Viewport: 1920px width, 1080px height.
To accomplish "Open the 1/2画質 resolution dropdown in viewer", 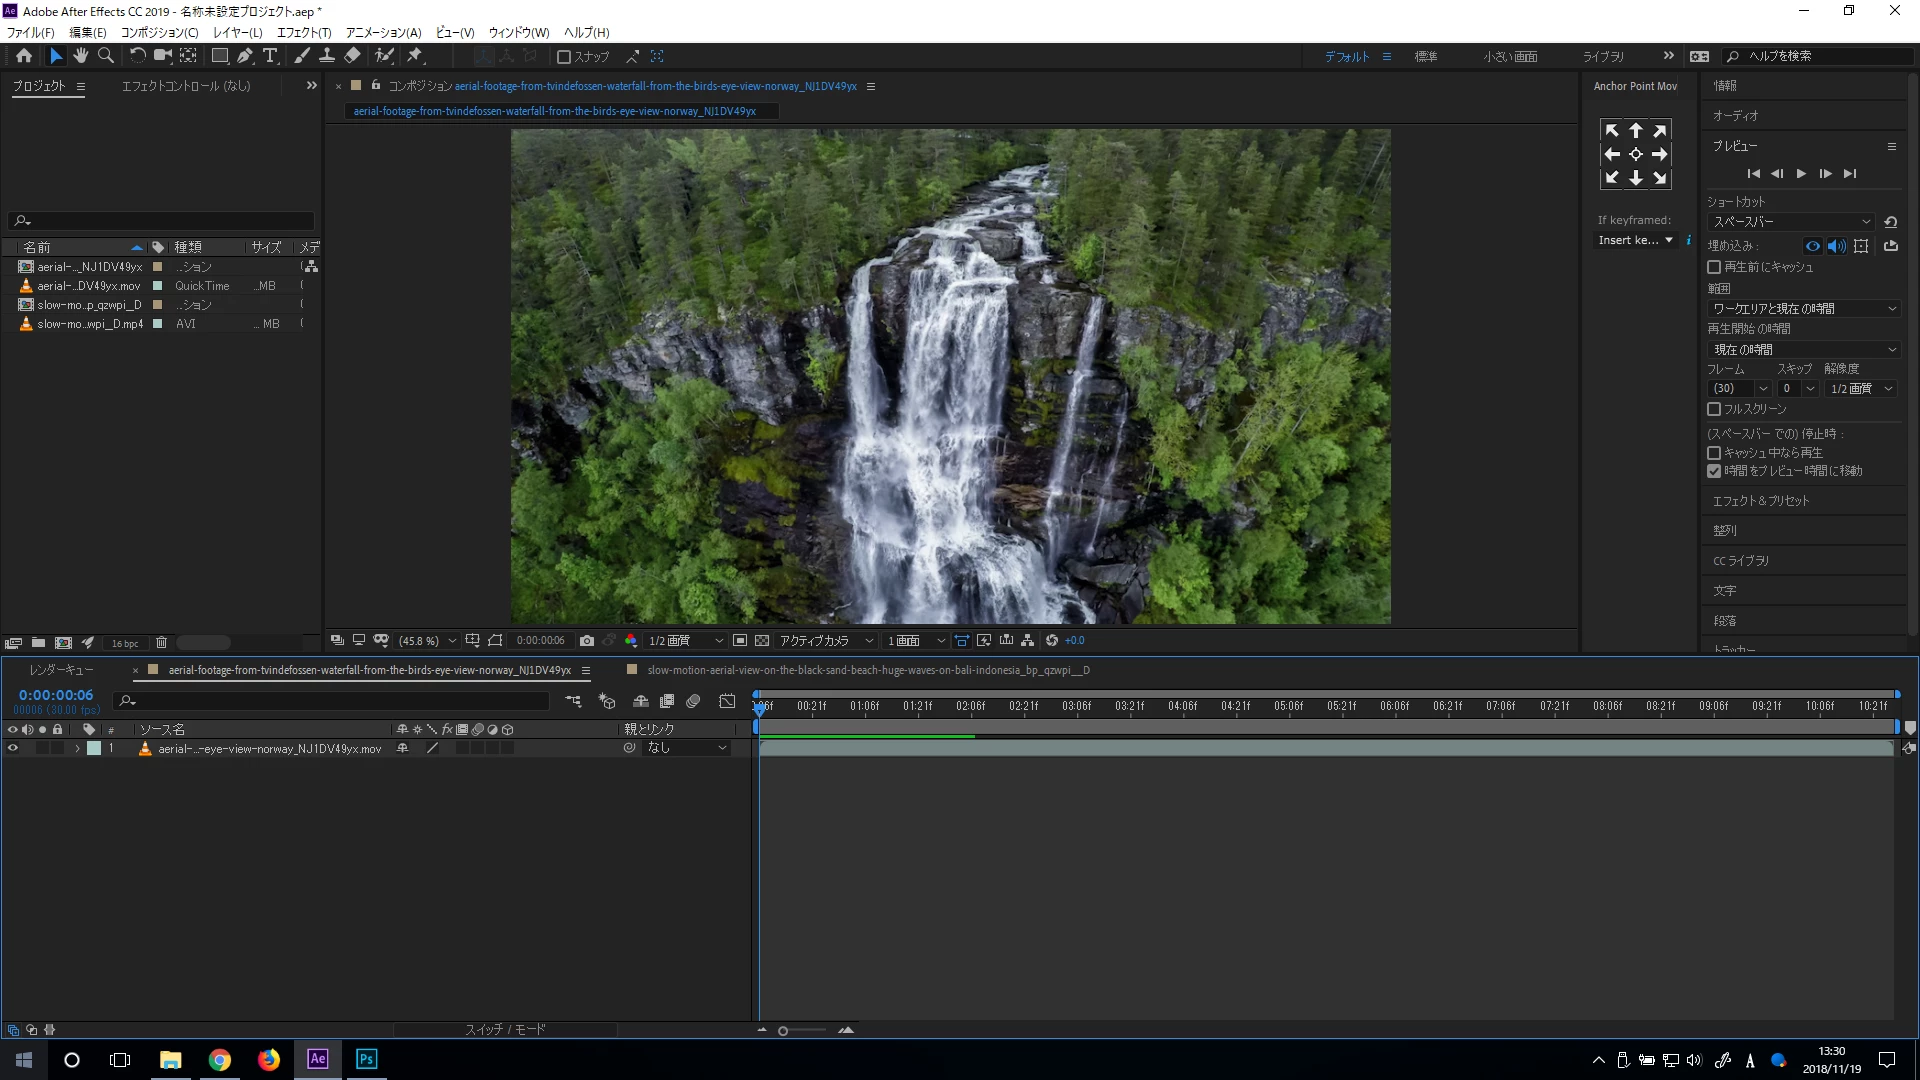I will point(686,641).
